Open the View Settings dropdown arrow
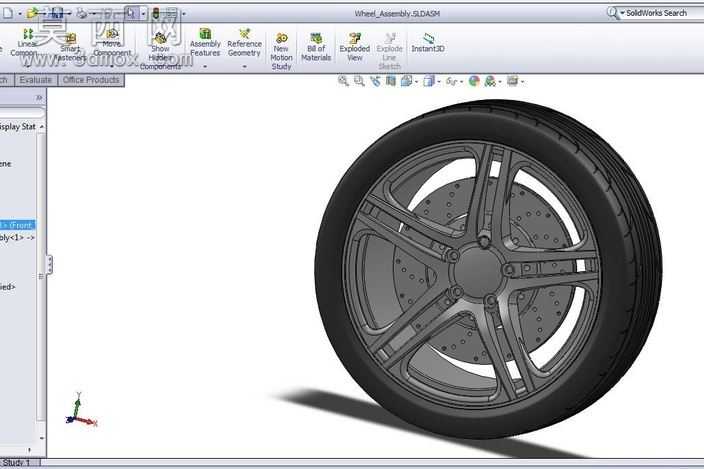Image resolution: width=704 pixels, height=469 pixels. click(523, 82)
